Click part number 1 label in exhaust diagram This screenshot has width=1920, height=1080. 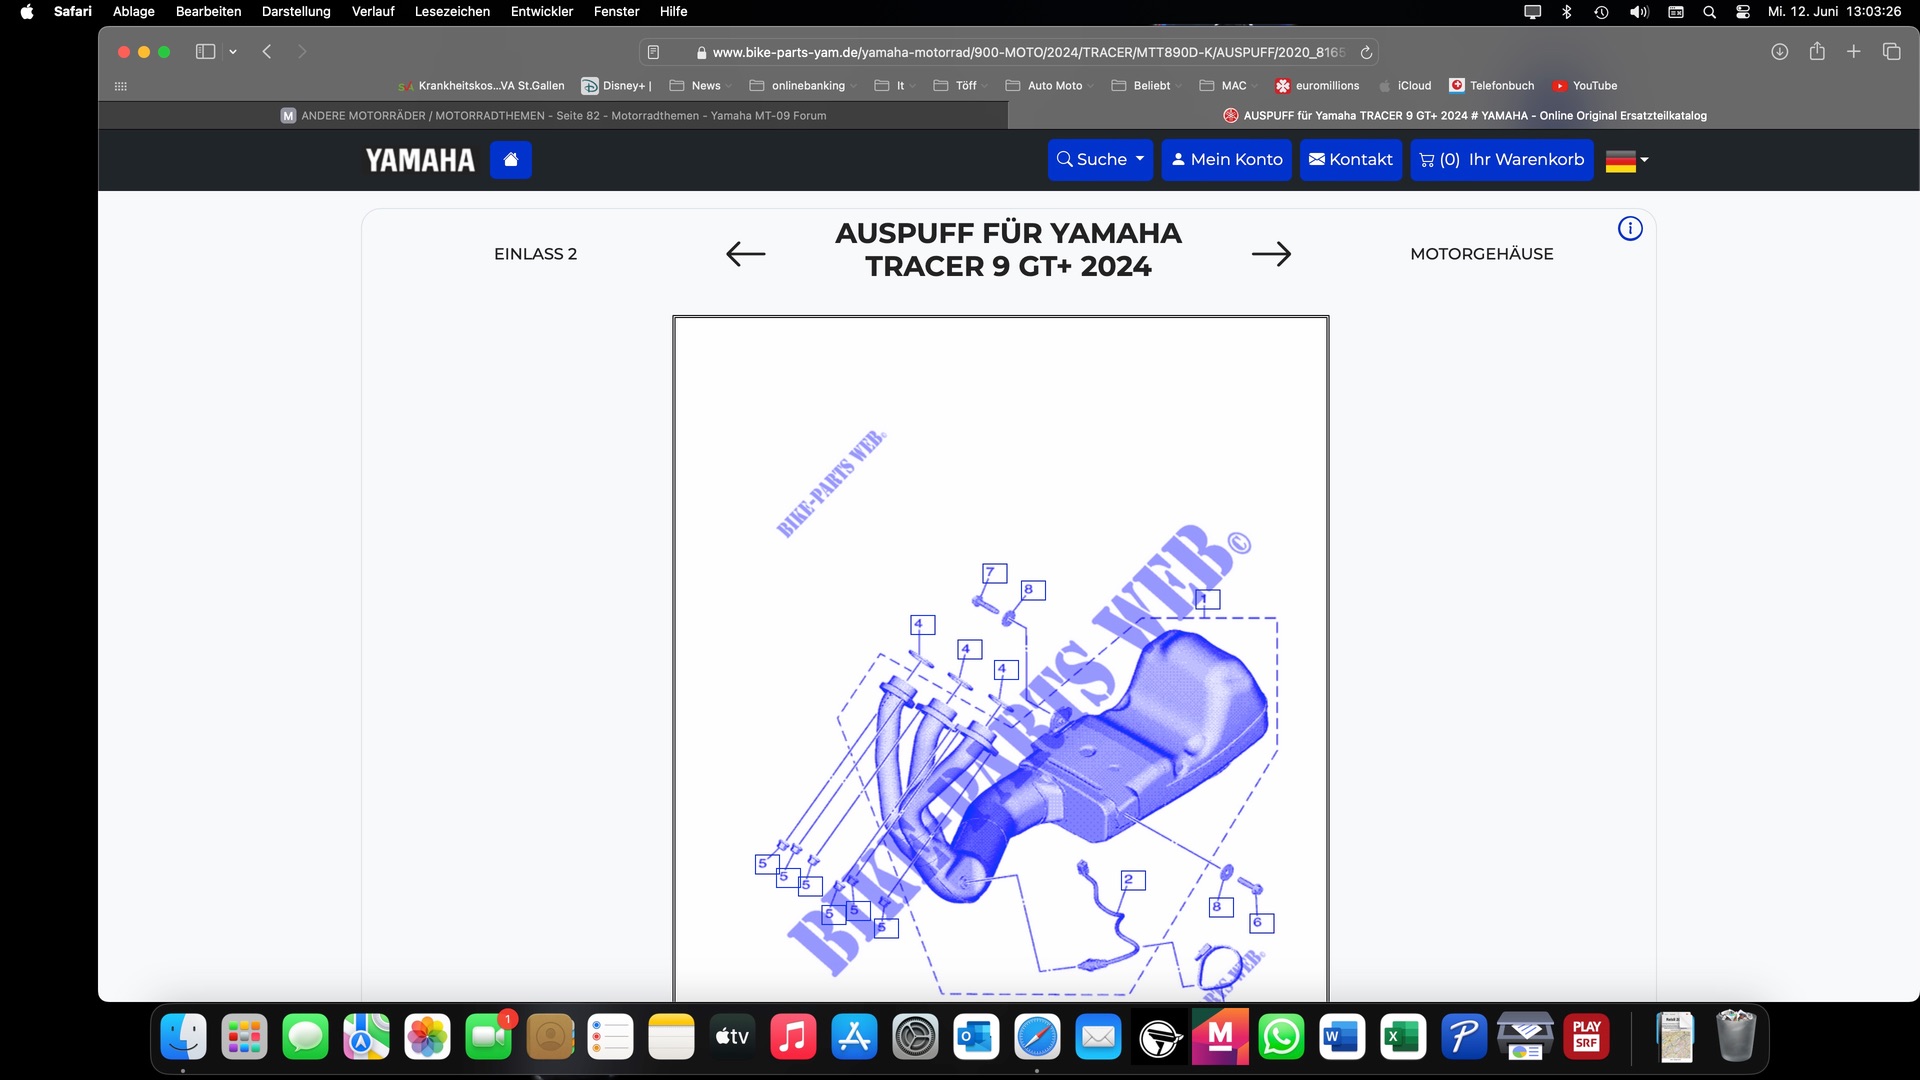point(1207,600)
